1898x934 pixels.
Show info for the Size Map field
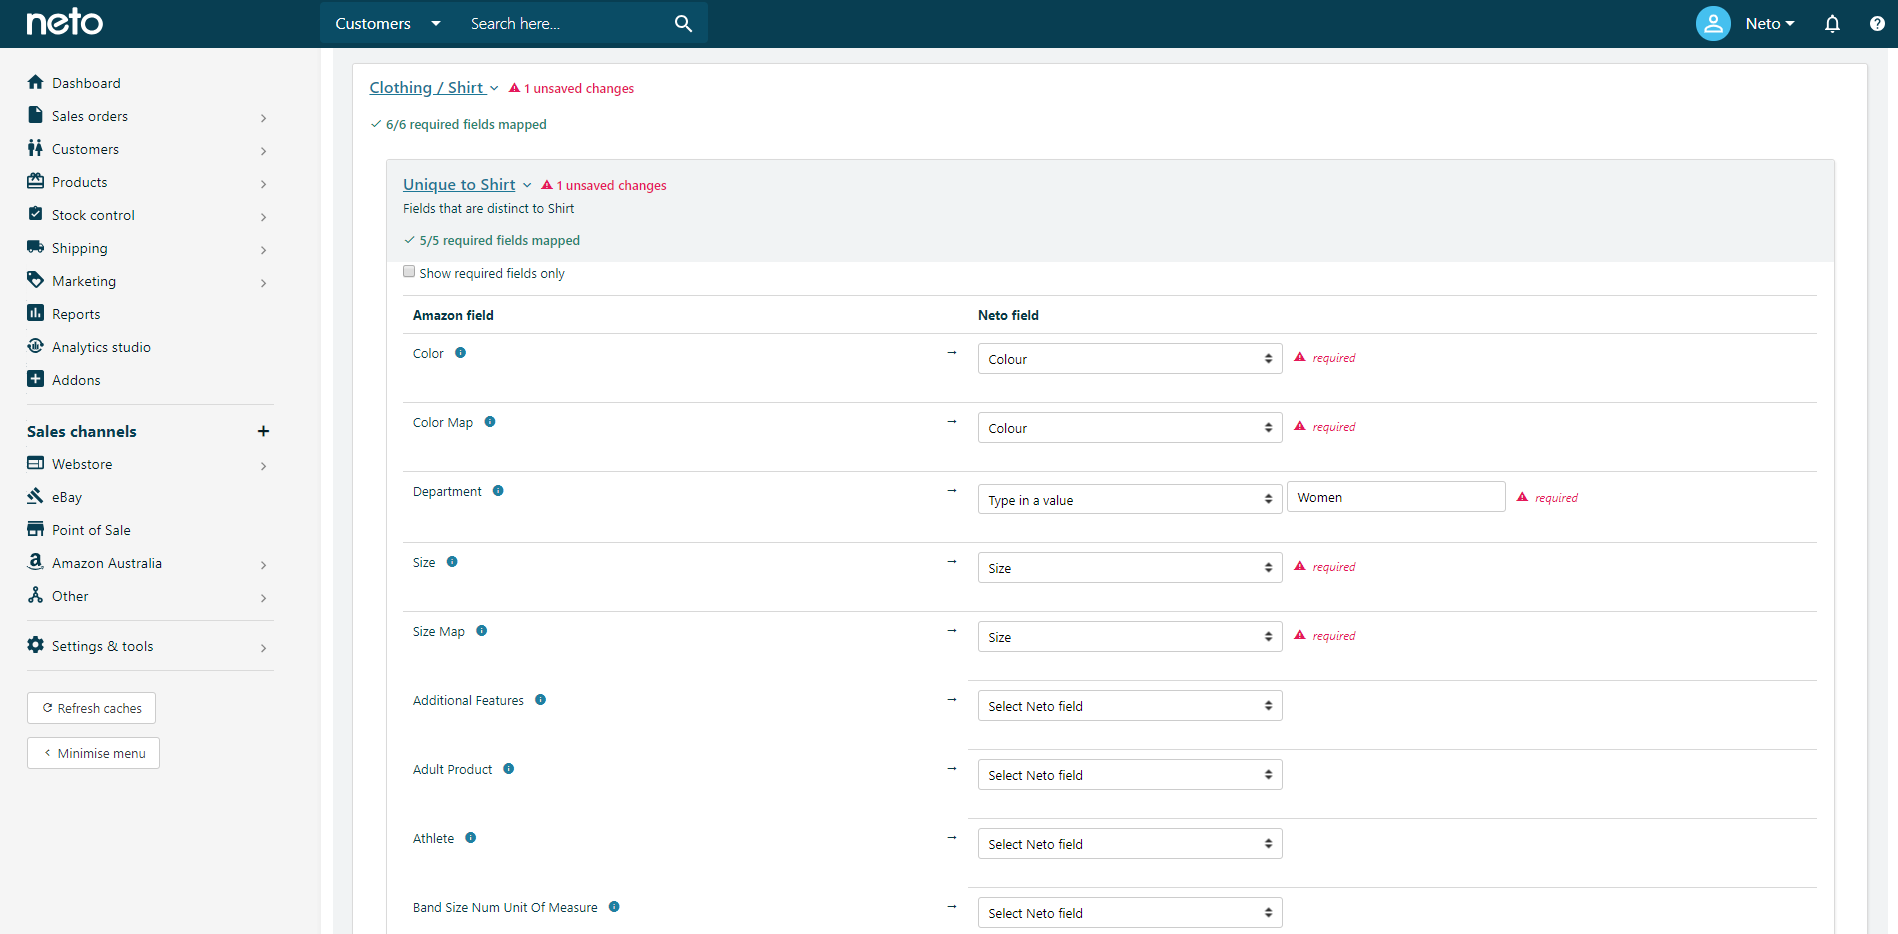pyautogui.click(x=482, y=631)
